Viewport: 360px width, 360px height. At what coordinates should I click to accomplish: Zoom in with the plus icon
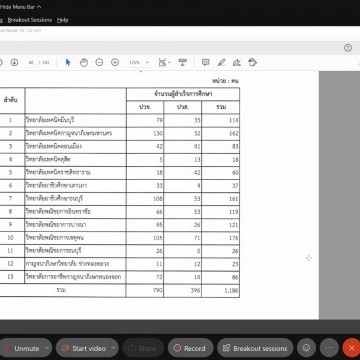[115, 62]
